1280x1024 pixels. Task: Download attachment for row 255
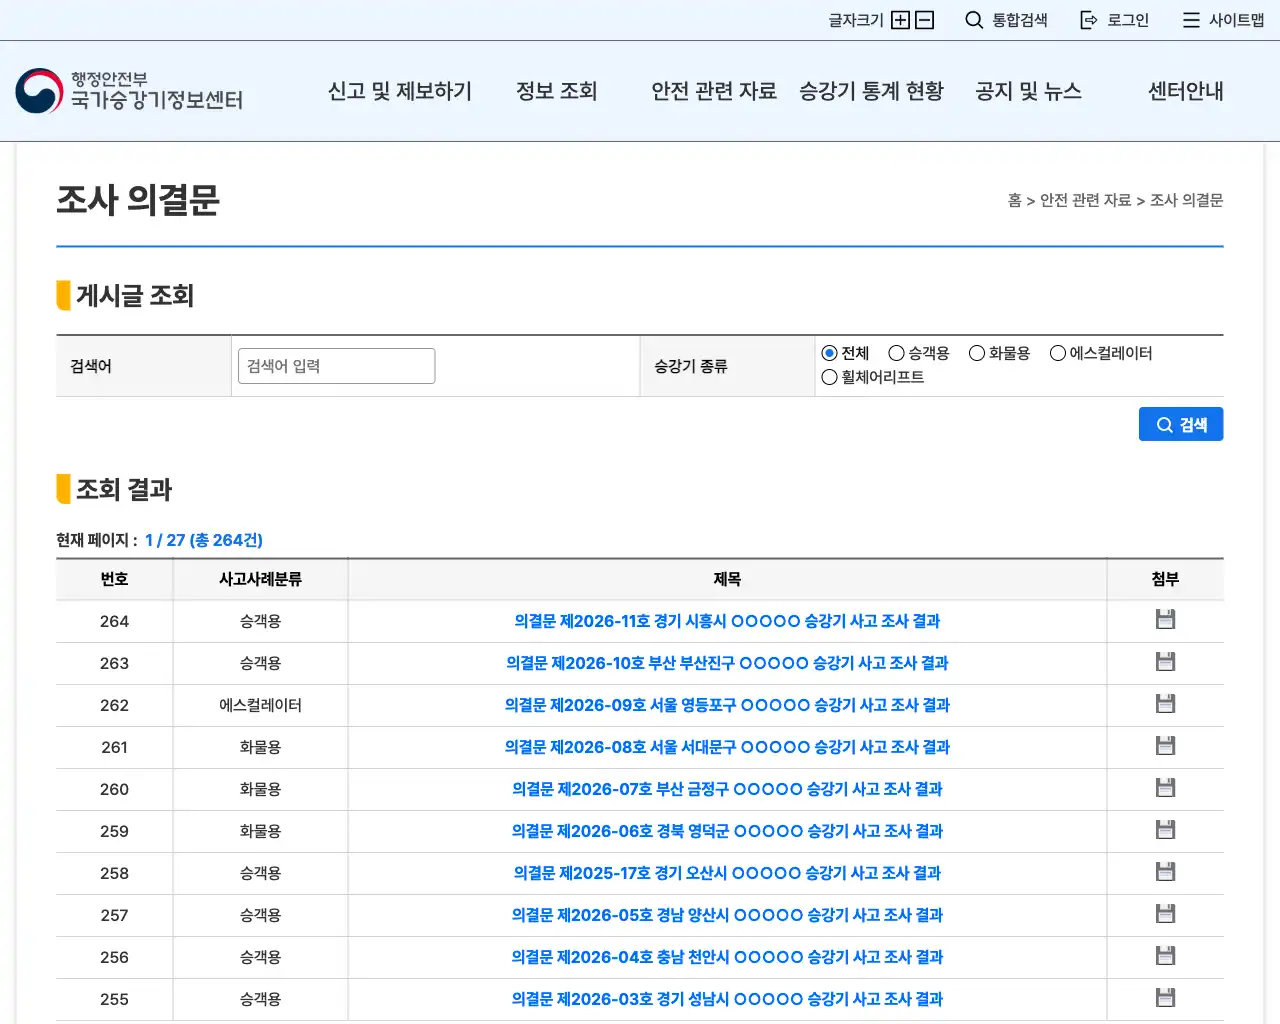click(1165, 998)
